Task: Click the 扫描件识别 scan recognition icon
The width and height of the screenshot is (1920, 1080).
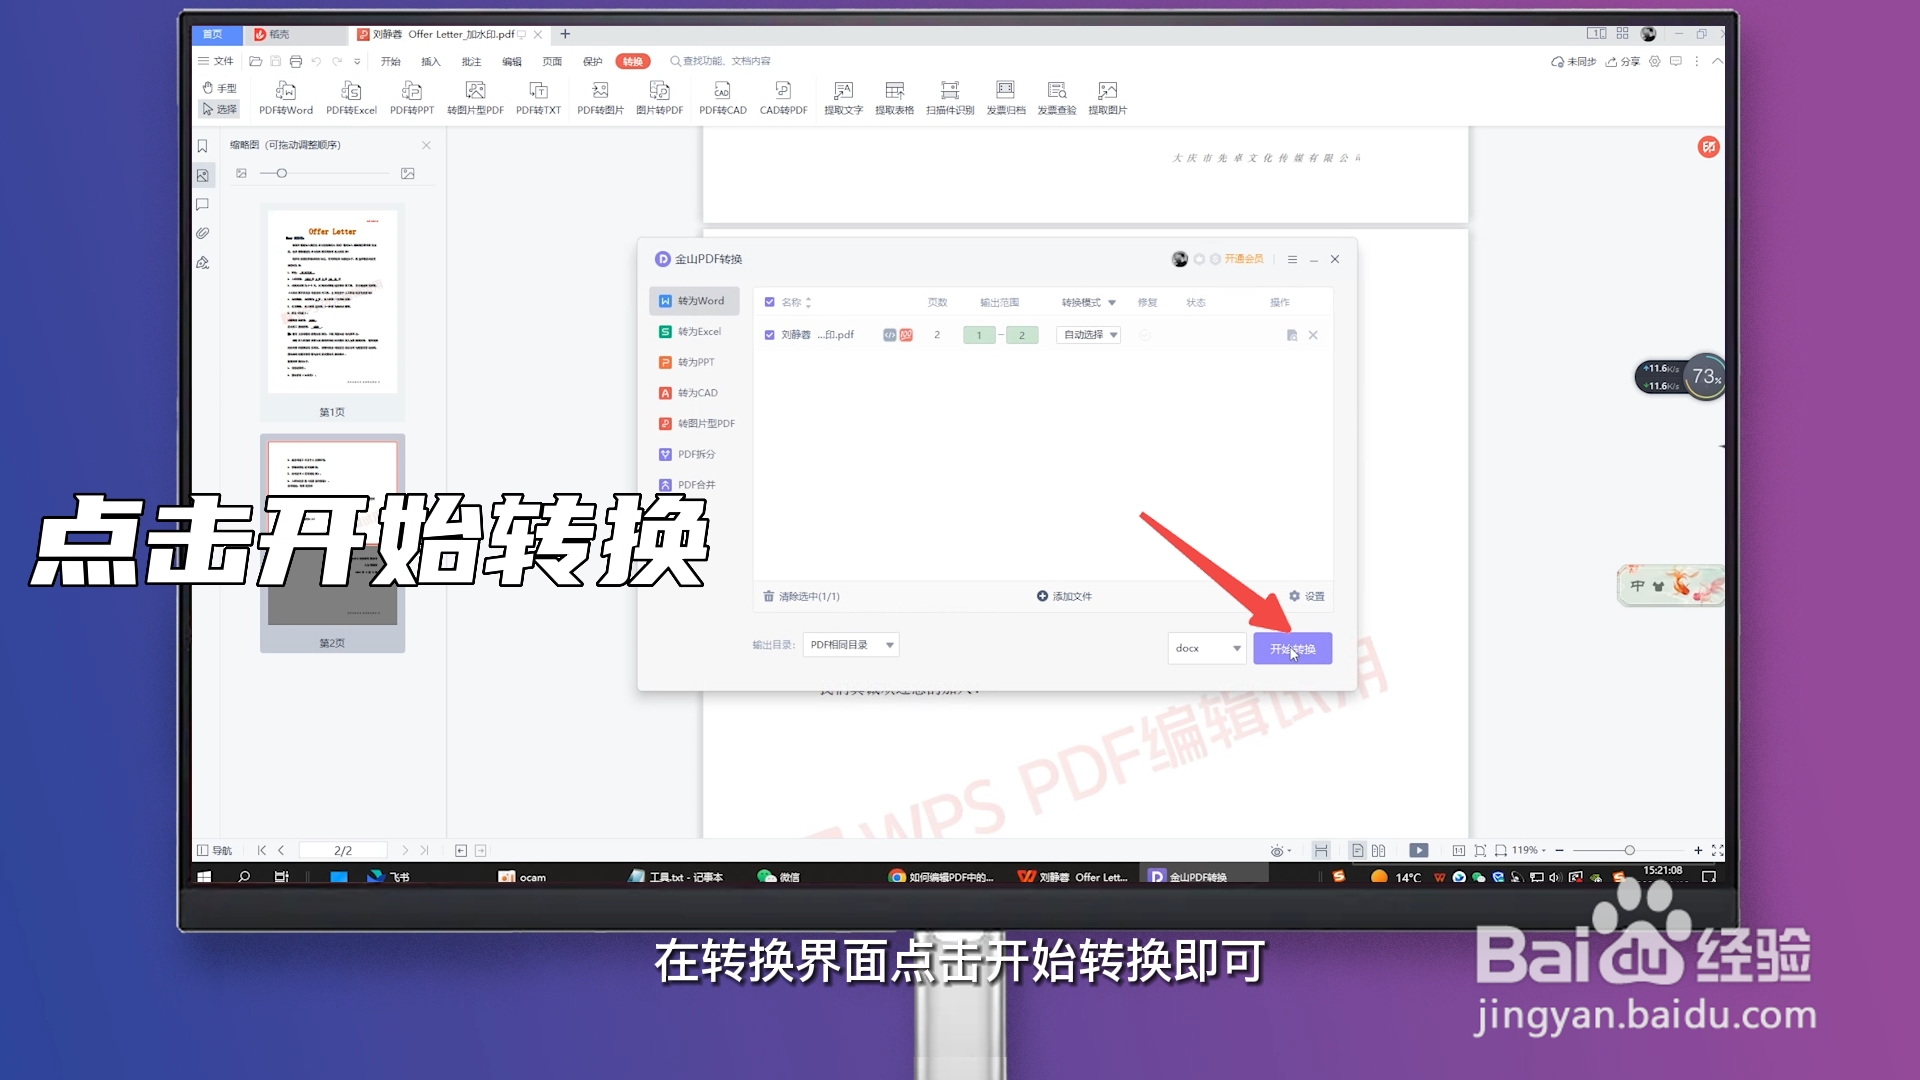Action: point(950,96)
